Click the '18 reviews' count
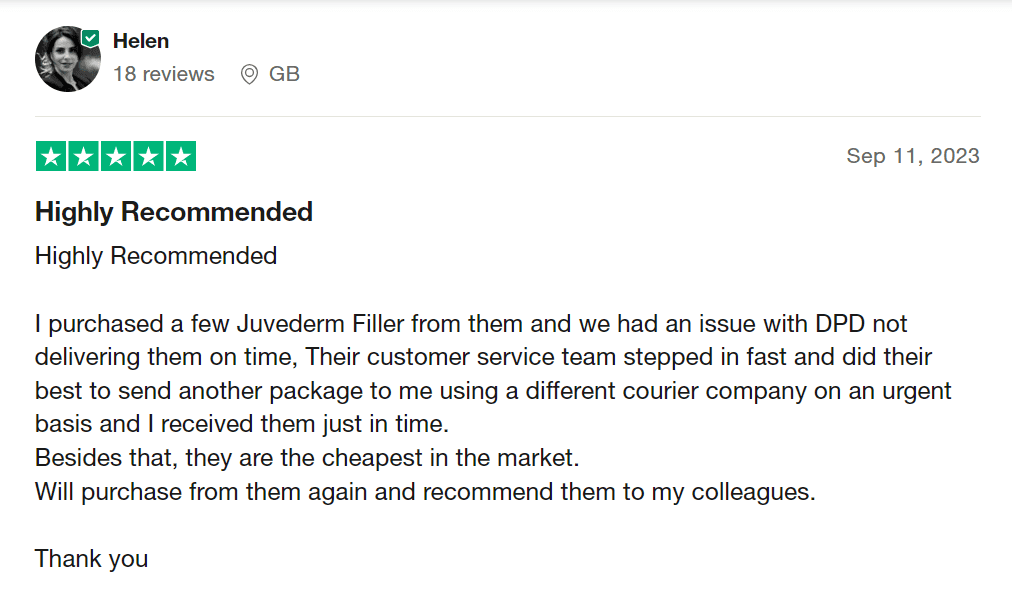The height and width of the screenshot is (591, 1012). (164, 74)
